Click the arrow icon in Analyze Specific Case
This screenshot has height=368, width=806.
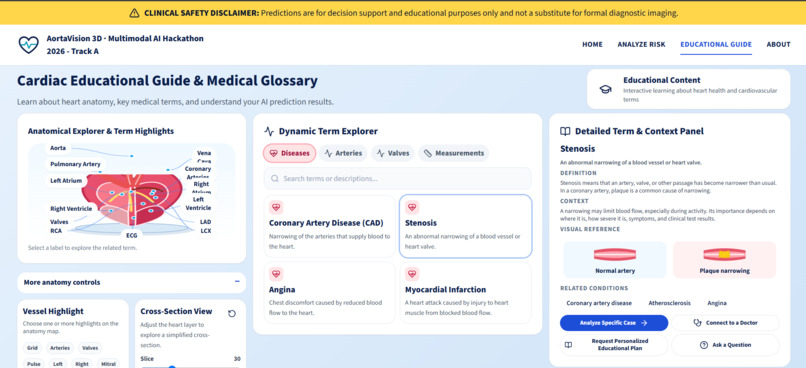[644, 323]
